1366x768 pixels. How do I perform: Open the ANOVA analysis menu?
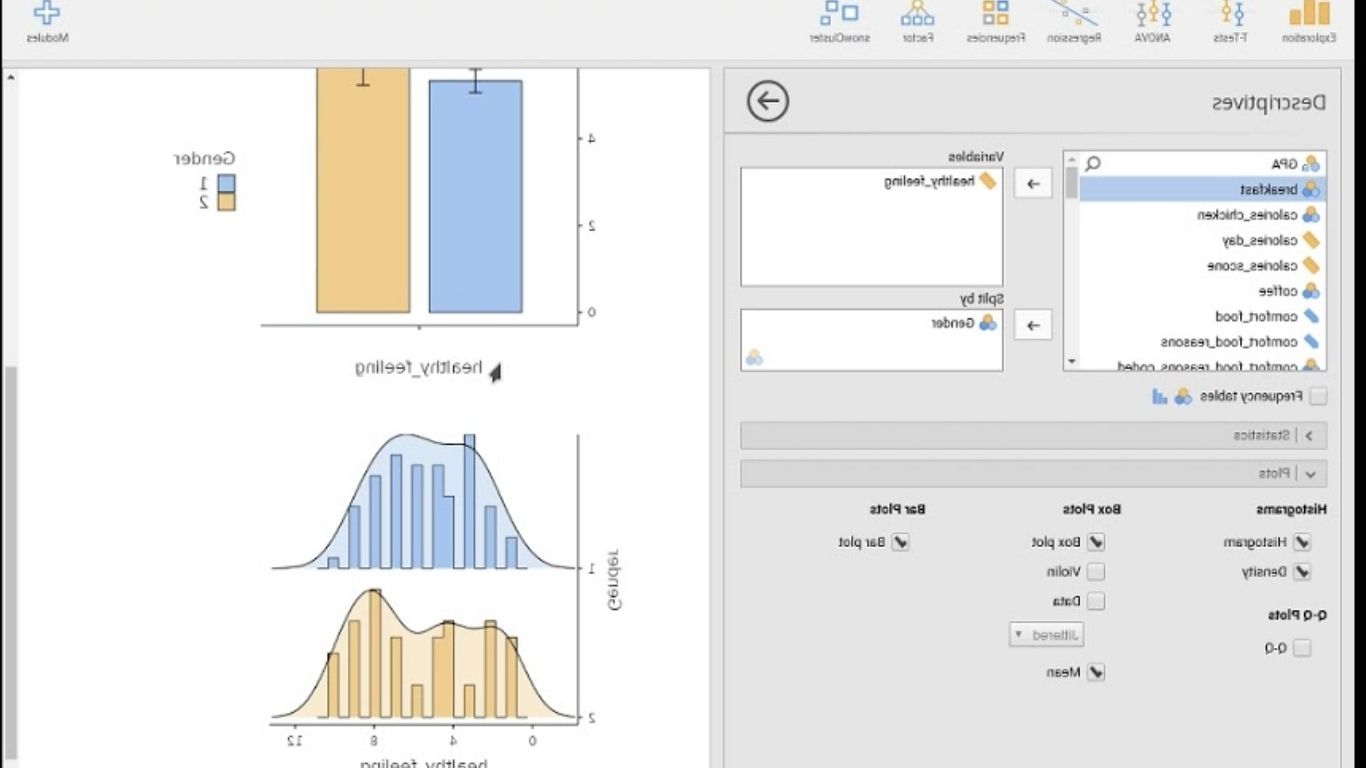1153,22
